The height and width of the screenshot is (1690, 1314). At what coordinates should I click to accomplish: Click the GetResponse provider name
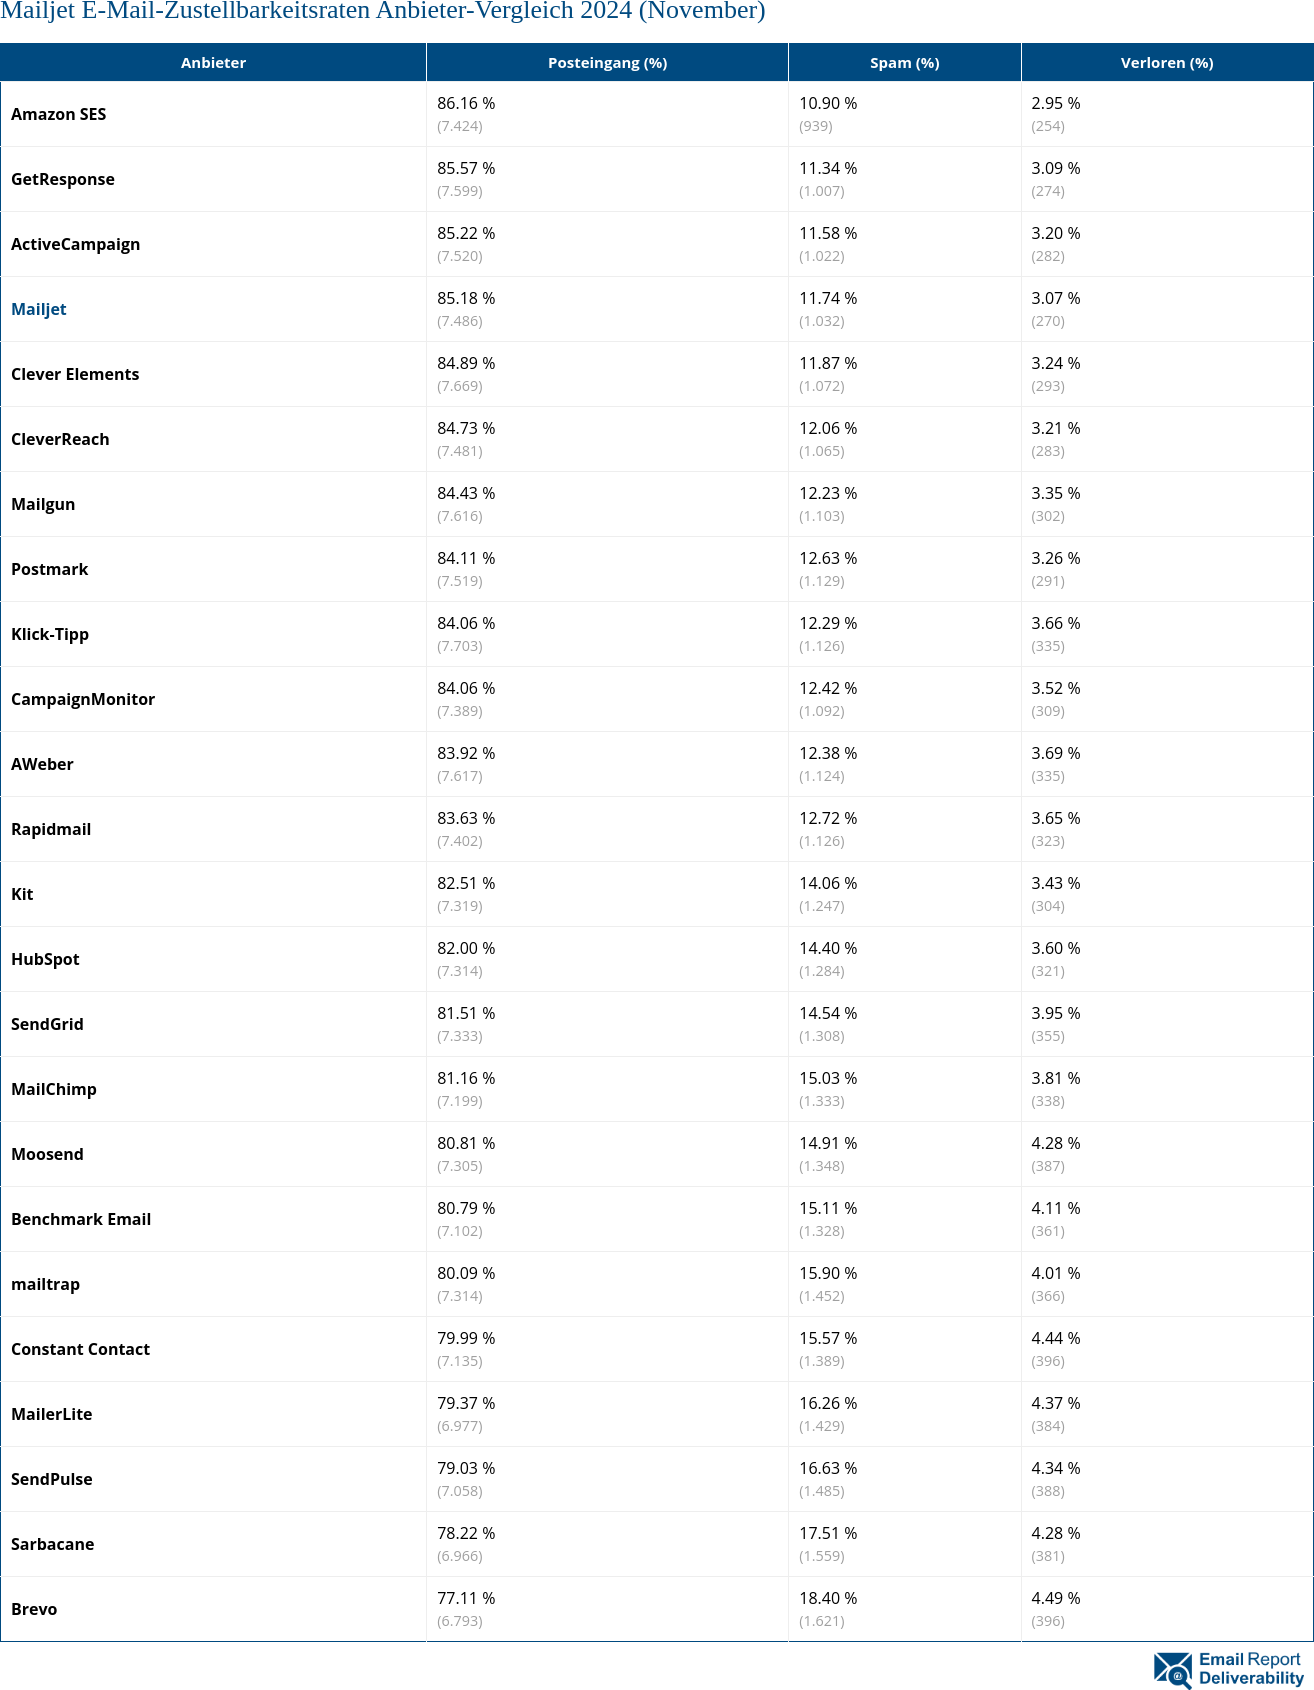pyautogui.click(x=63, y=179)
